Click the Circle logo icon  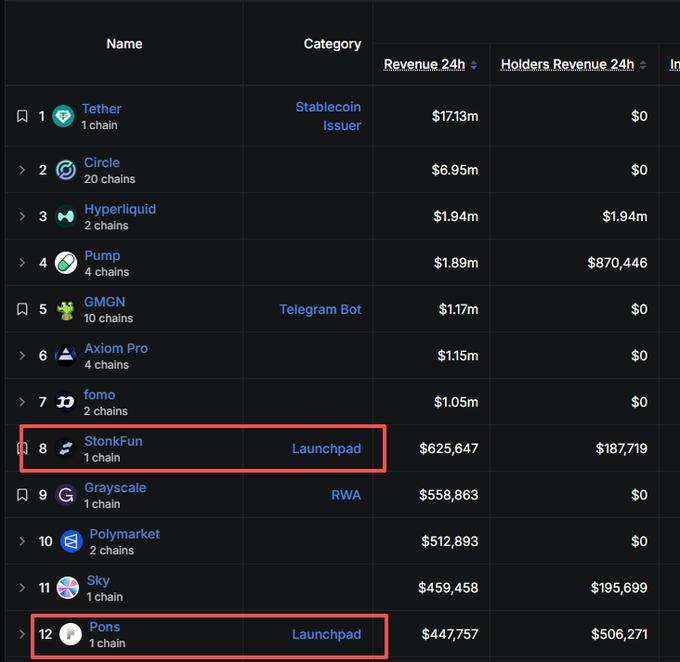[66, 170]
